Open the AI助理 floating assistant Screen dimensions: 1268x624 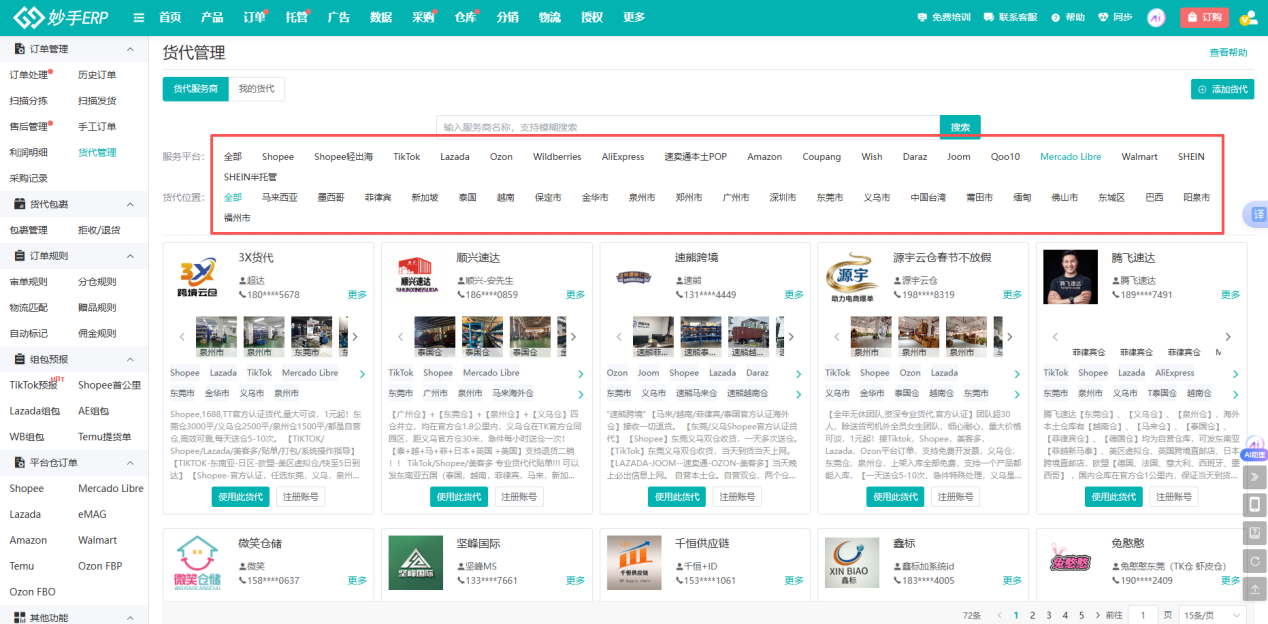pyautogui.click(x=1255, y=447)
